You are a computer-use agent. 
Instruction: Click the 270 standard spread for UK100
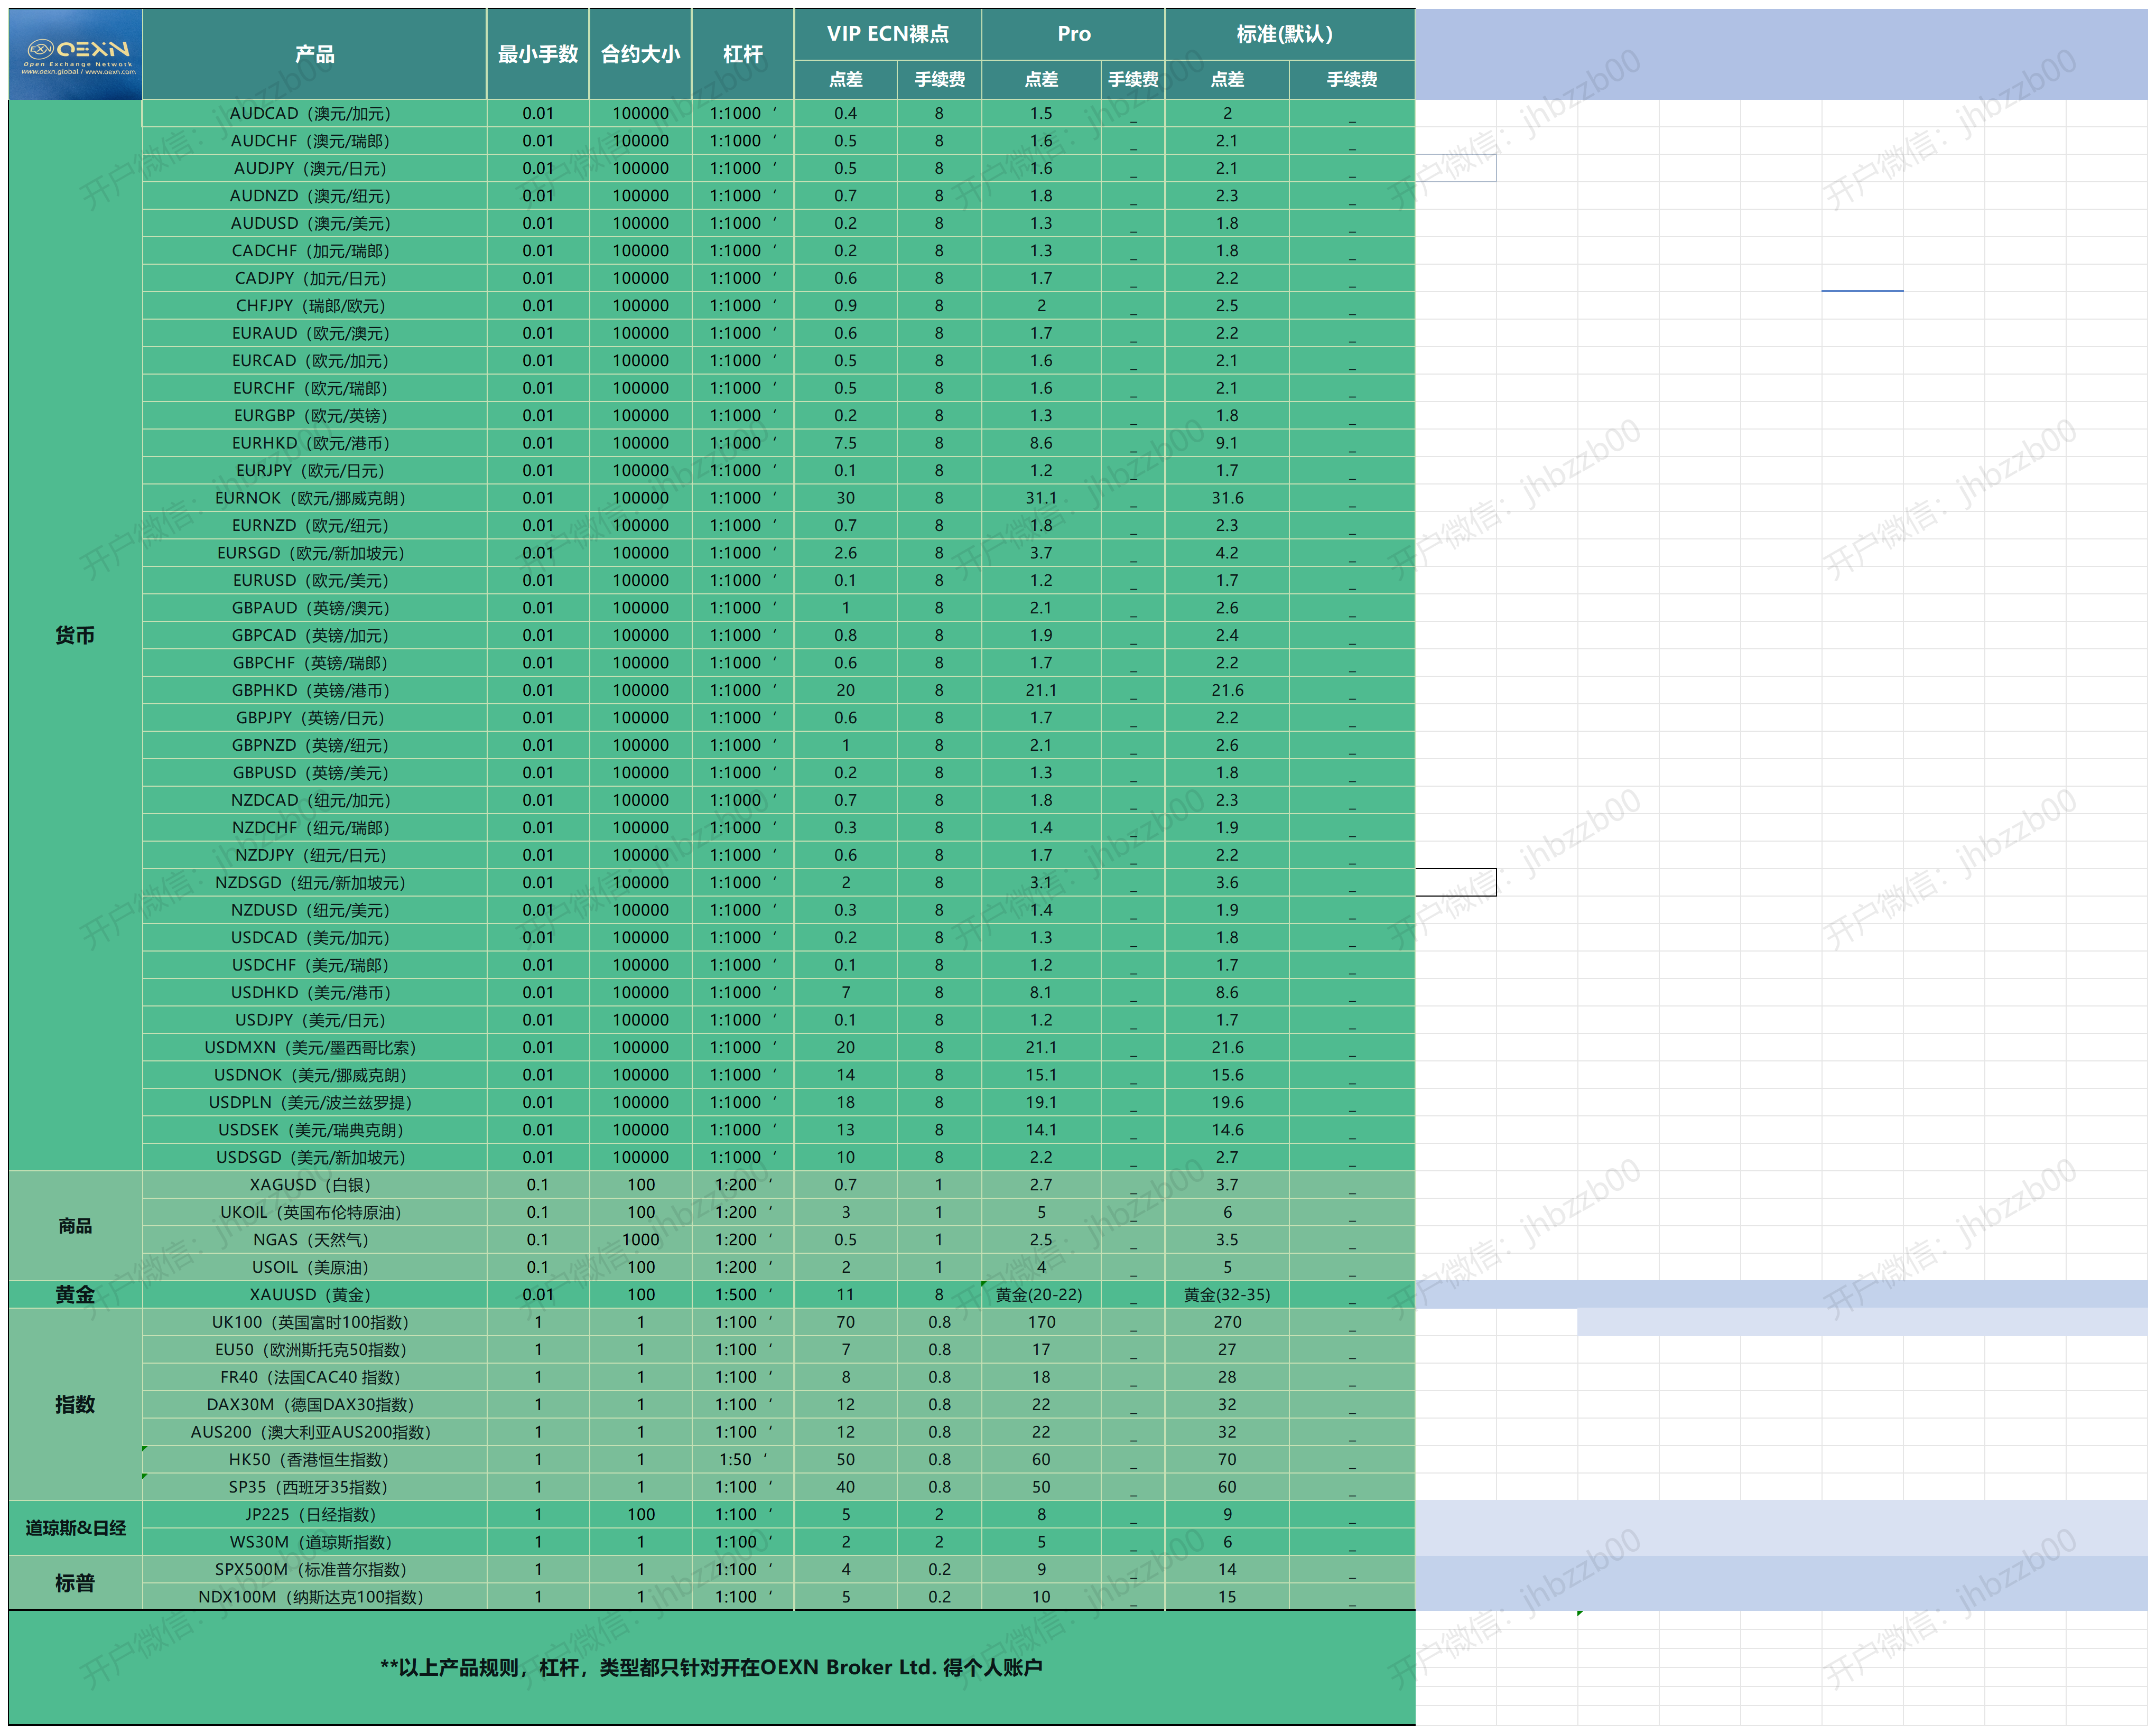pyautogui.click(x=1227, y=1322)
